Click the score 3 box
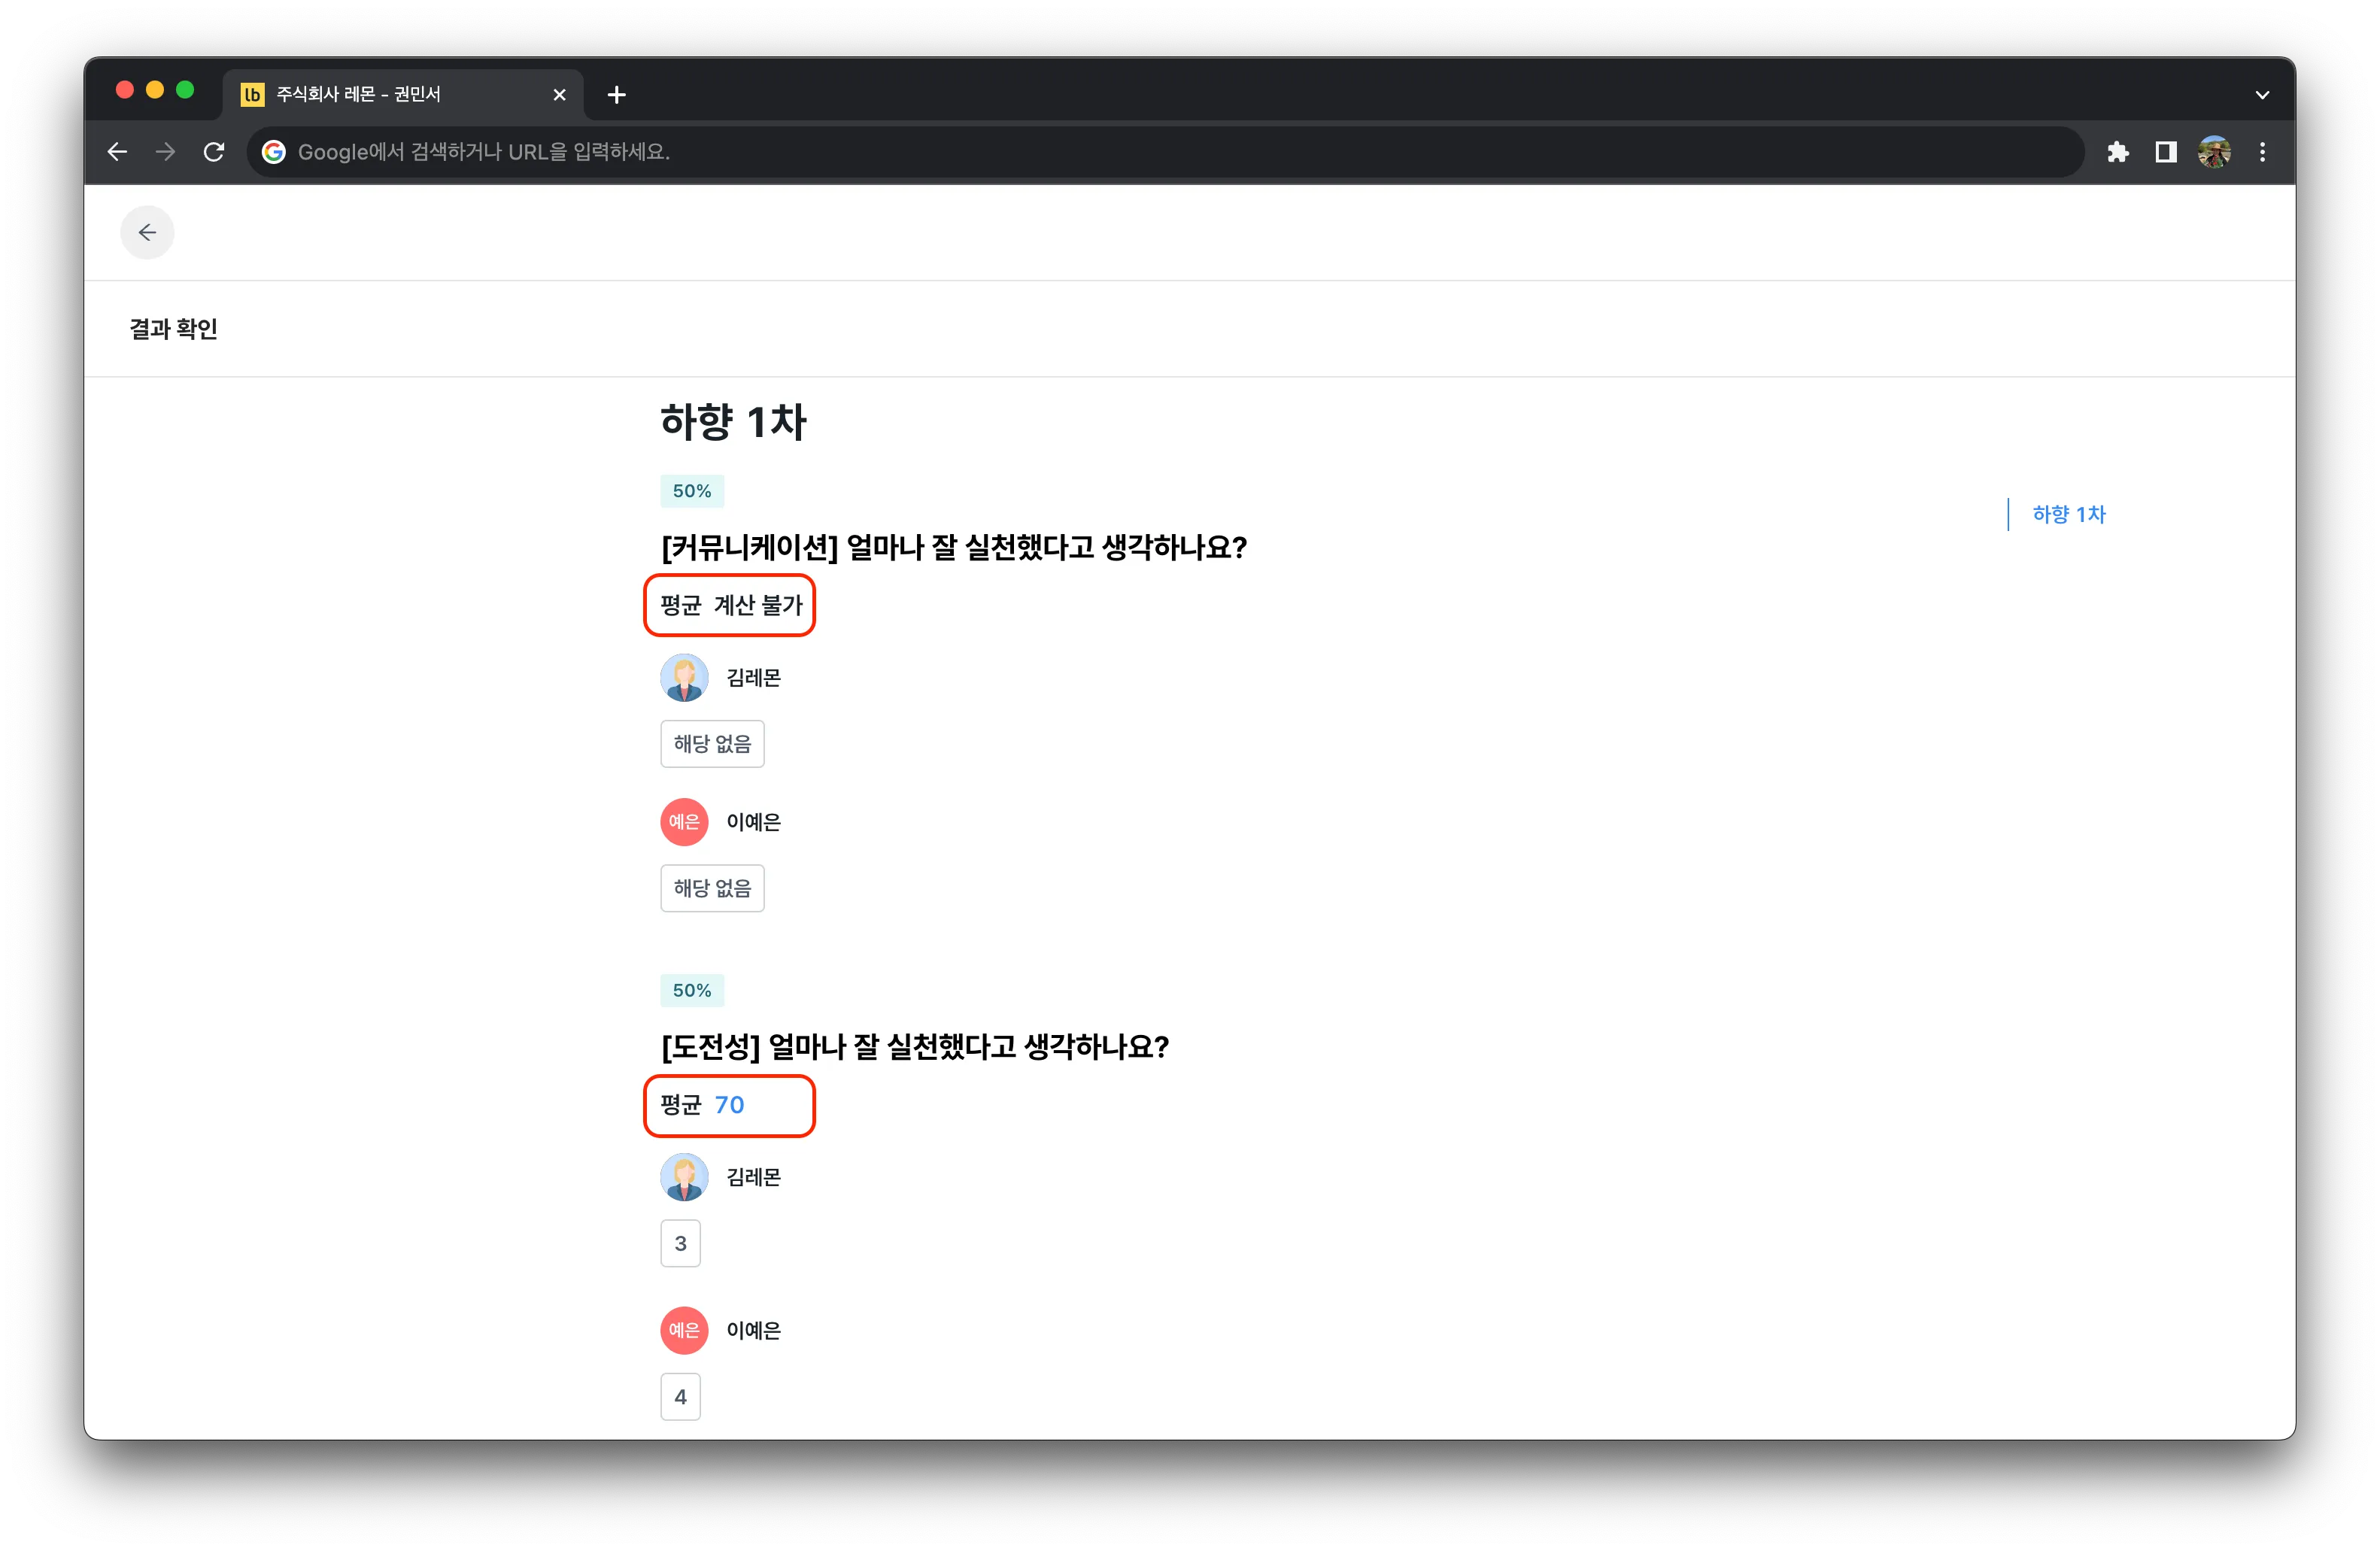 tap(680, 1243)
